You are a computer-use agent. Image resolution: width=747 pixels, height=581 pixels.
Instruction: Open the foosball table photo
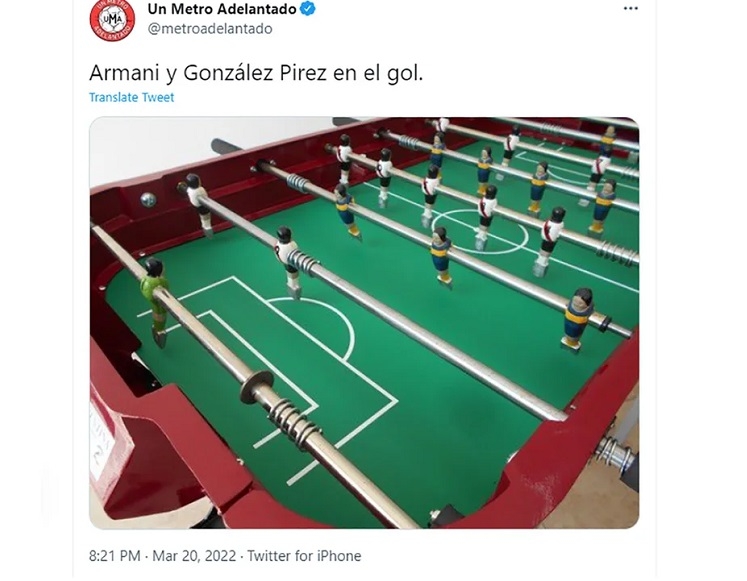click(x=364, y=322)
